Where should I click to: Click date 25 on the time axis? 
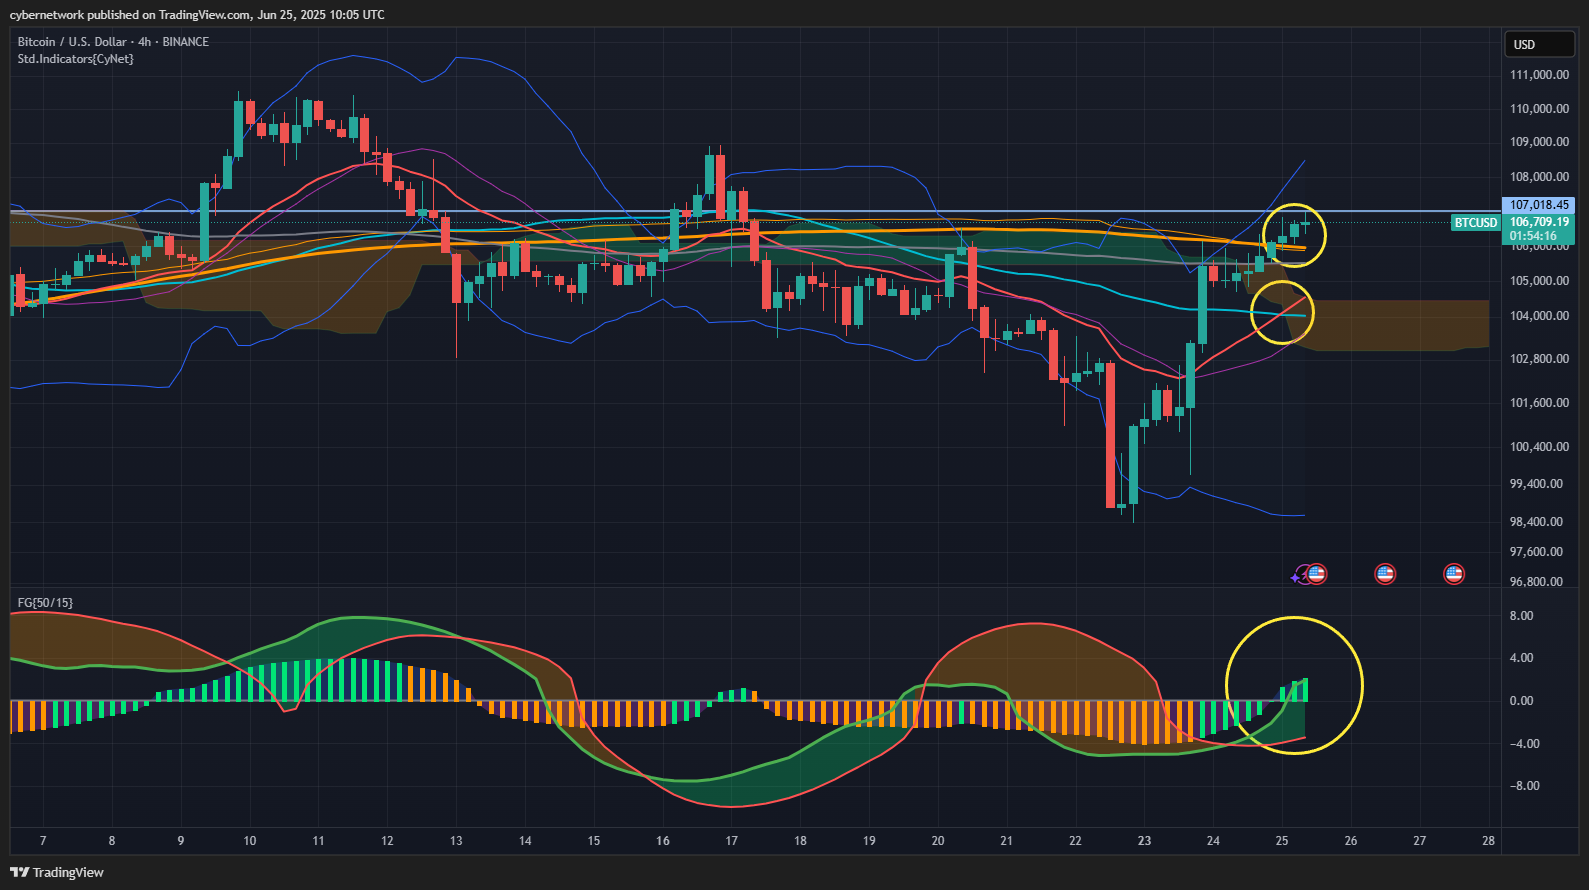click(x=1282, y=841)
